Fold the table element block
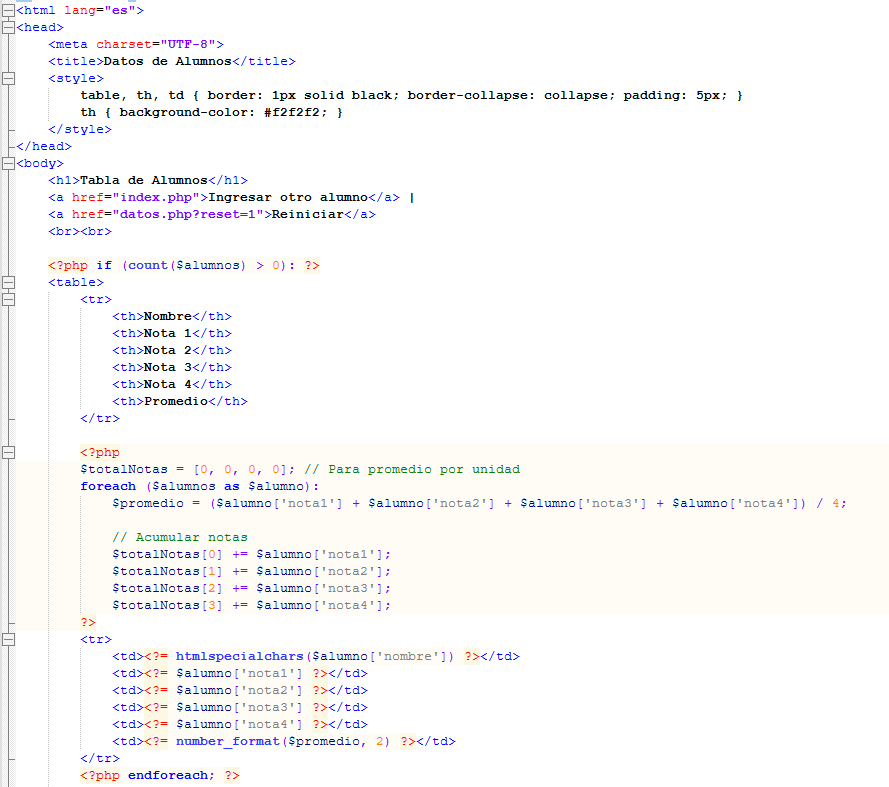 pyautogui.click(x=8, y=282)
